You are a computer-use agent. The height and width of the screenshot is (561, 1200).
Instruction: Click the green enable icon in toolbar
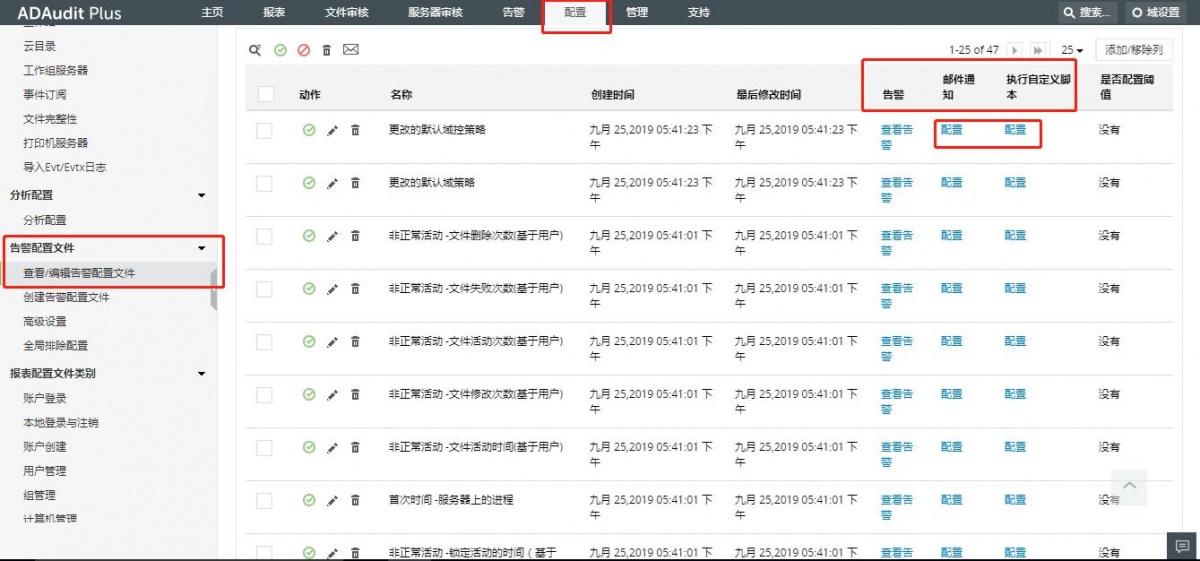coord(280,50)
